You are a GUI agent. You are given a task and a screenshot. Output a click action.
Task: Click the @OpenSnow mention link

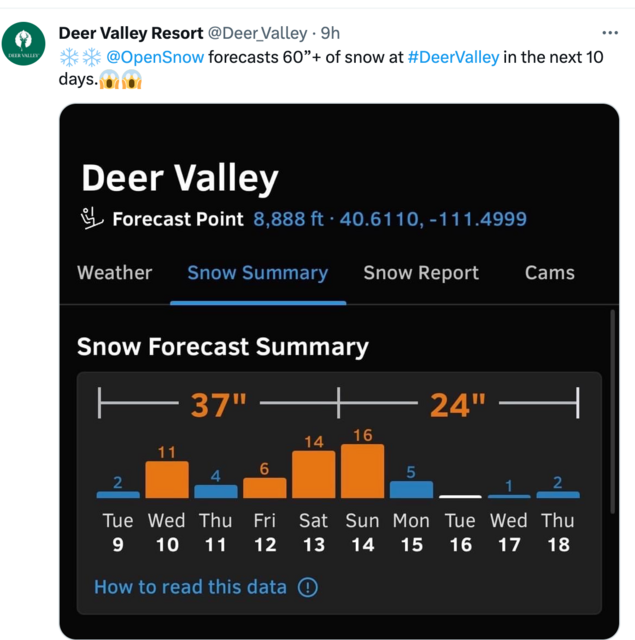(x=155, y=57)
